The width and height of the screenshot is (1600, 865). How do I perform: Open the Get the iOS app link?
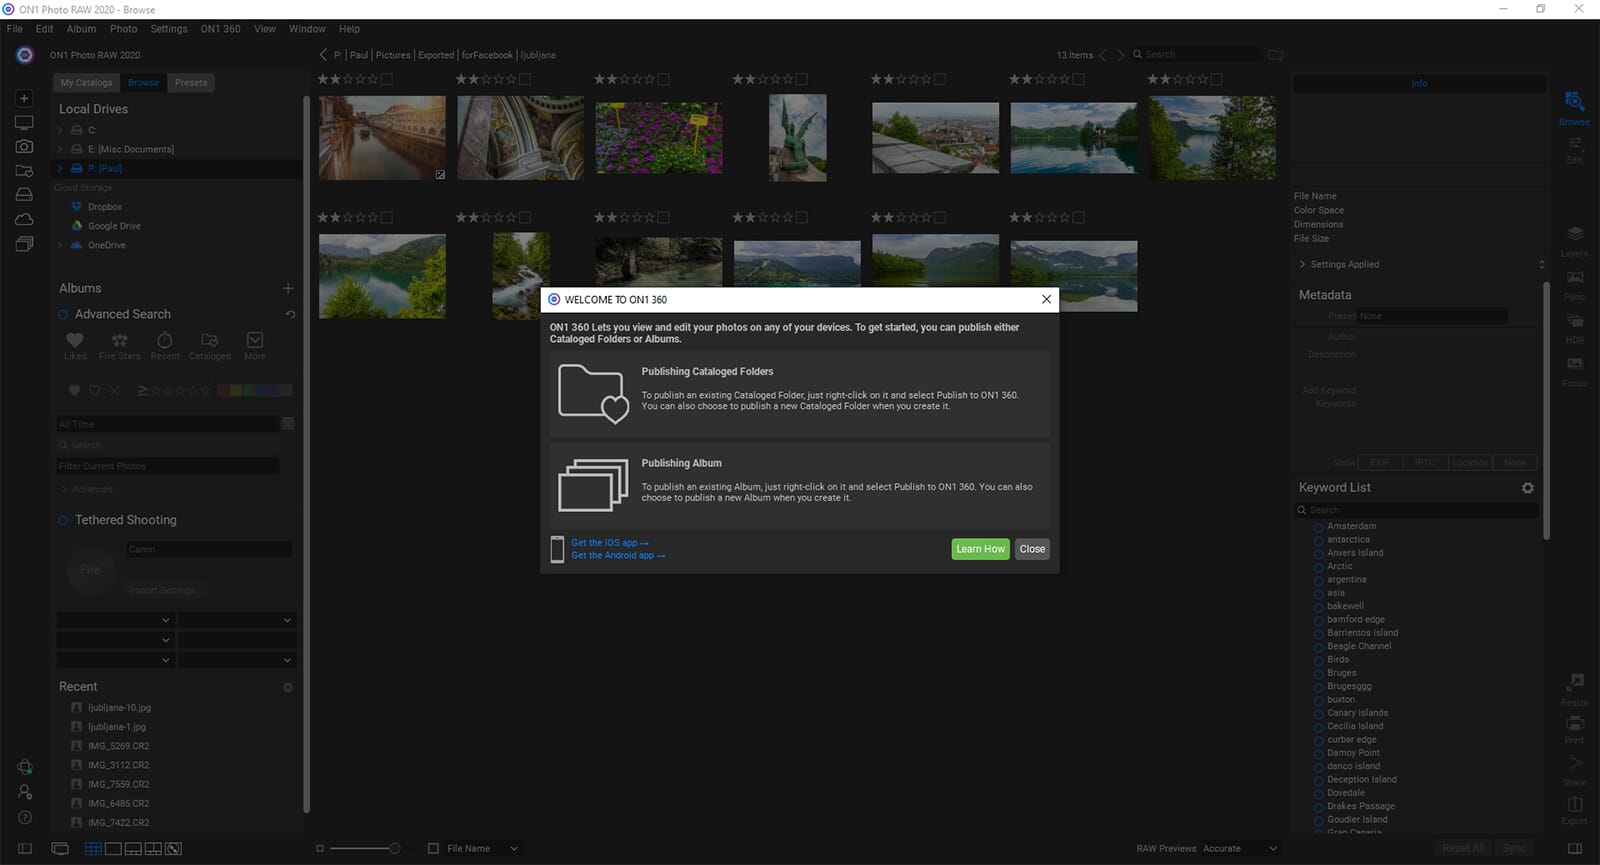(x=610, y=543)
